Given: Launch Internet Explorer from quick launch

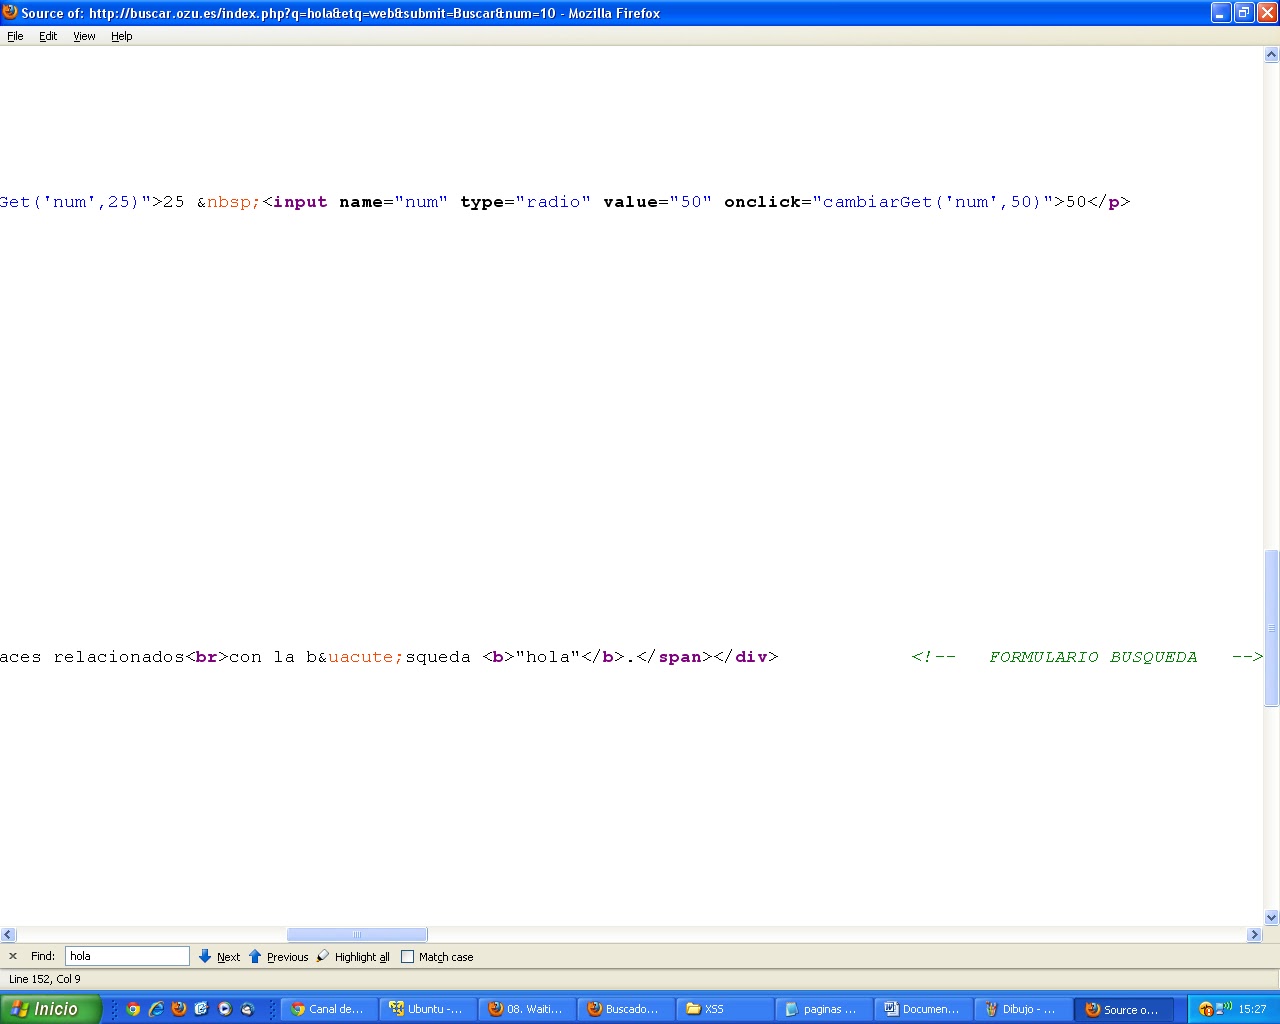Looking at the screenshot, I should click(156, 1009).
